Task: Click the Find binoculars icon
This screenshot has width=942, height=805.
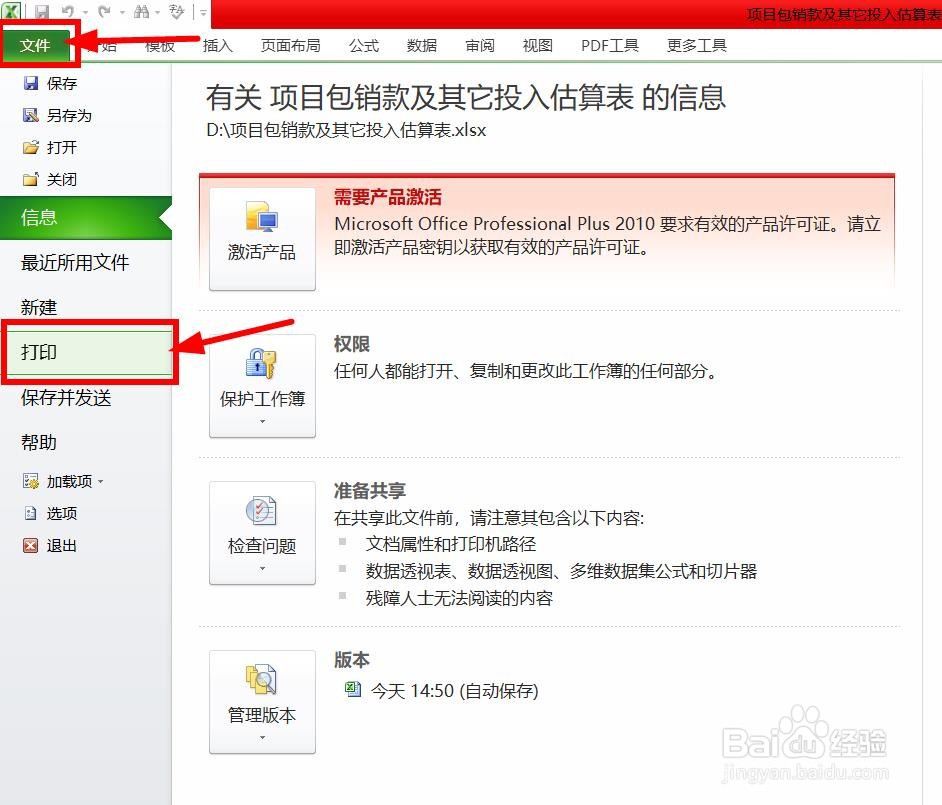Action: (143, 11)
